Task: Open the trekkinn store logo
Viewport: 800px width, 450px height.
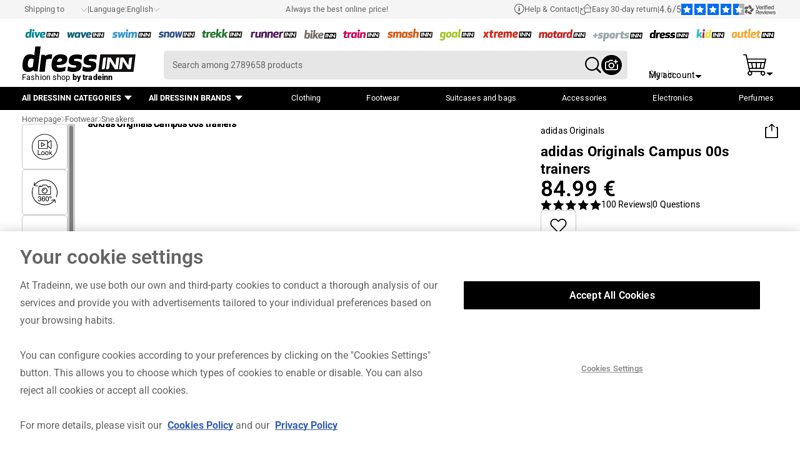Action: point(221,34)
